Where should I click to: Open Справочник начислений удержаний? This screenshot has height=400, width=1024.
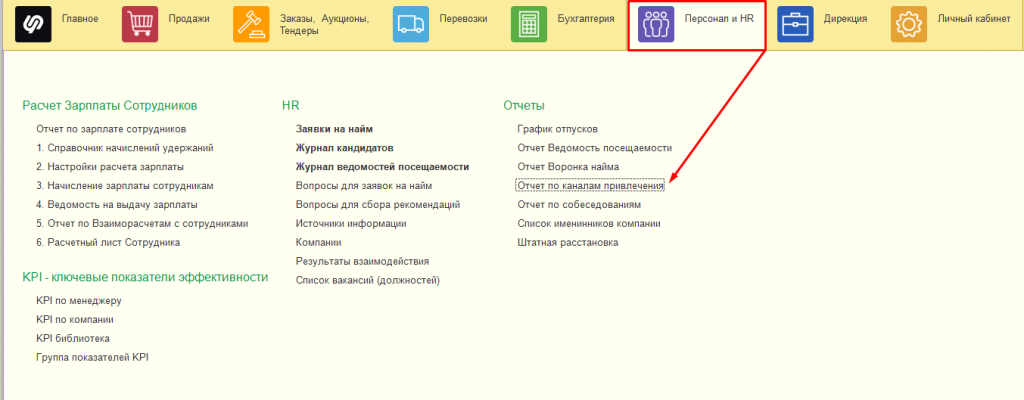point(125,148)
